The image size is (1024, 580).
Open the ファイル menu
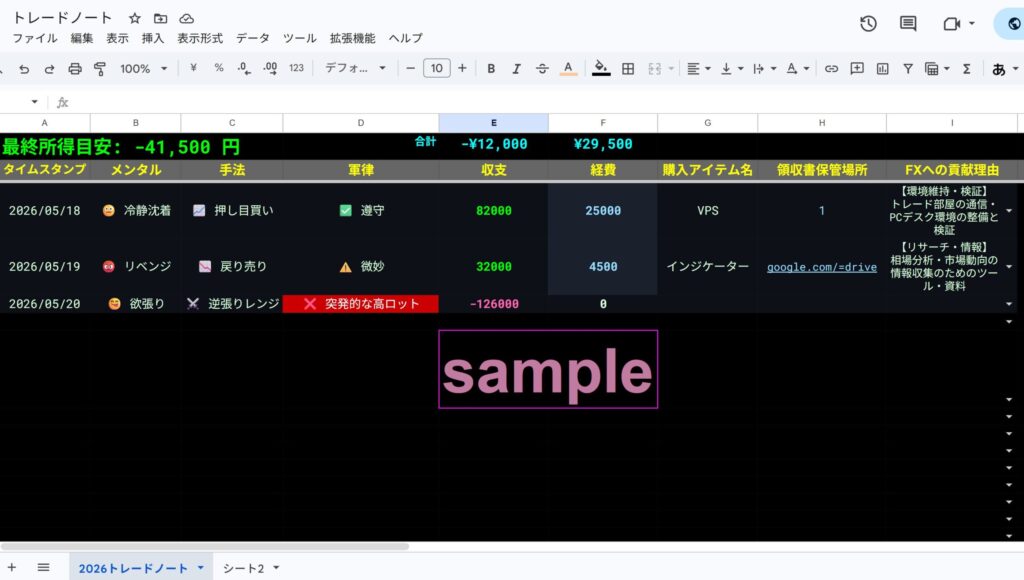35,38
